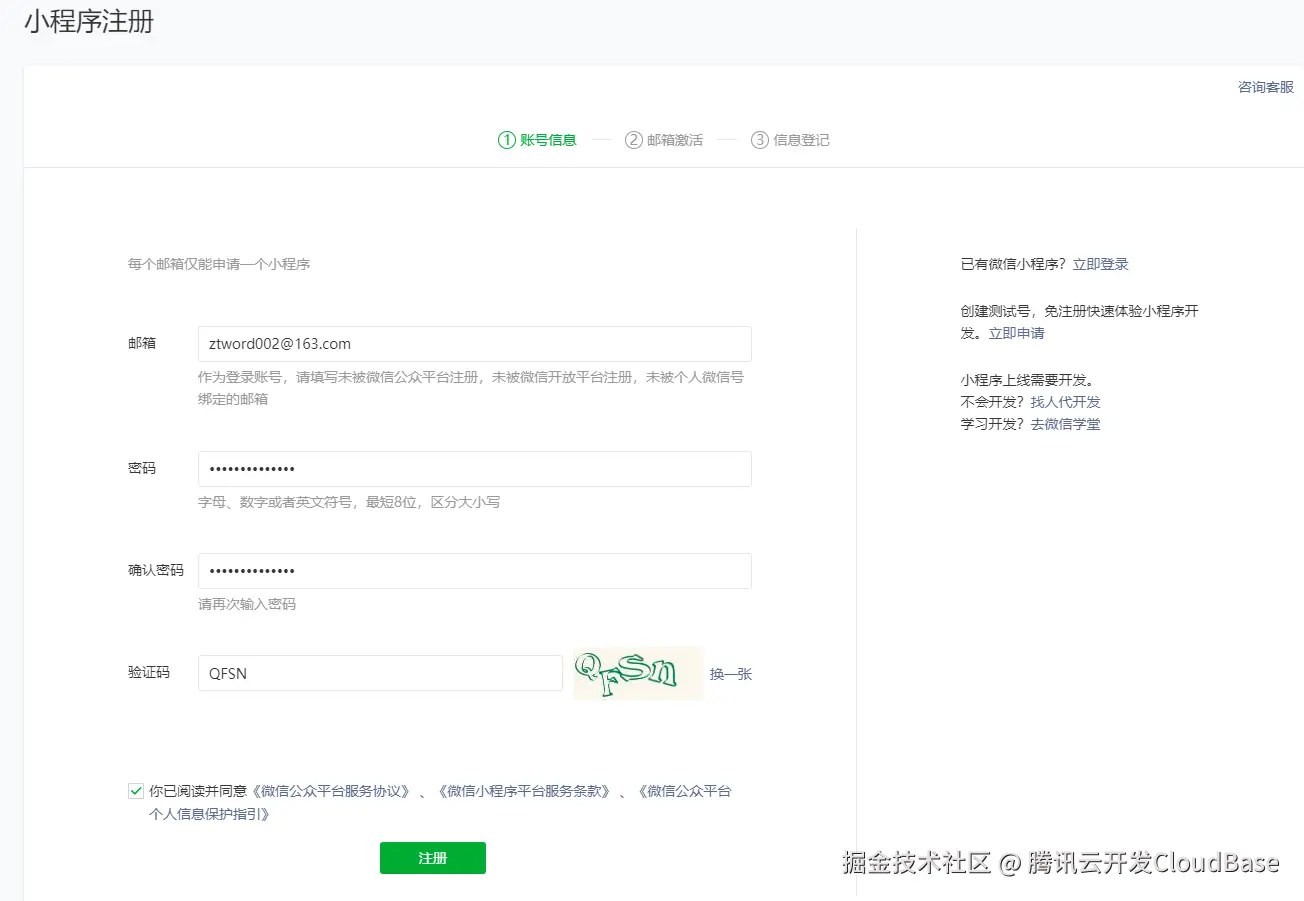This screenshot has height=901, width=1304.
Task: Click the verification code input field
Action: (x=380, y=673)
